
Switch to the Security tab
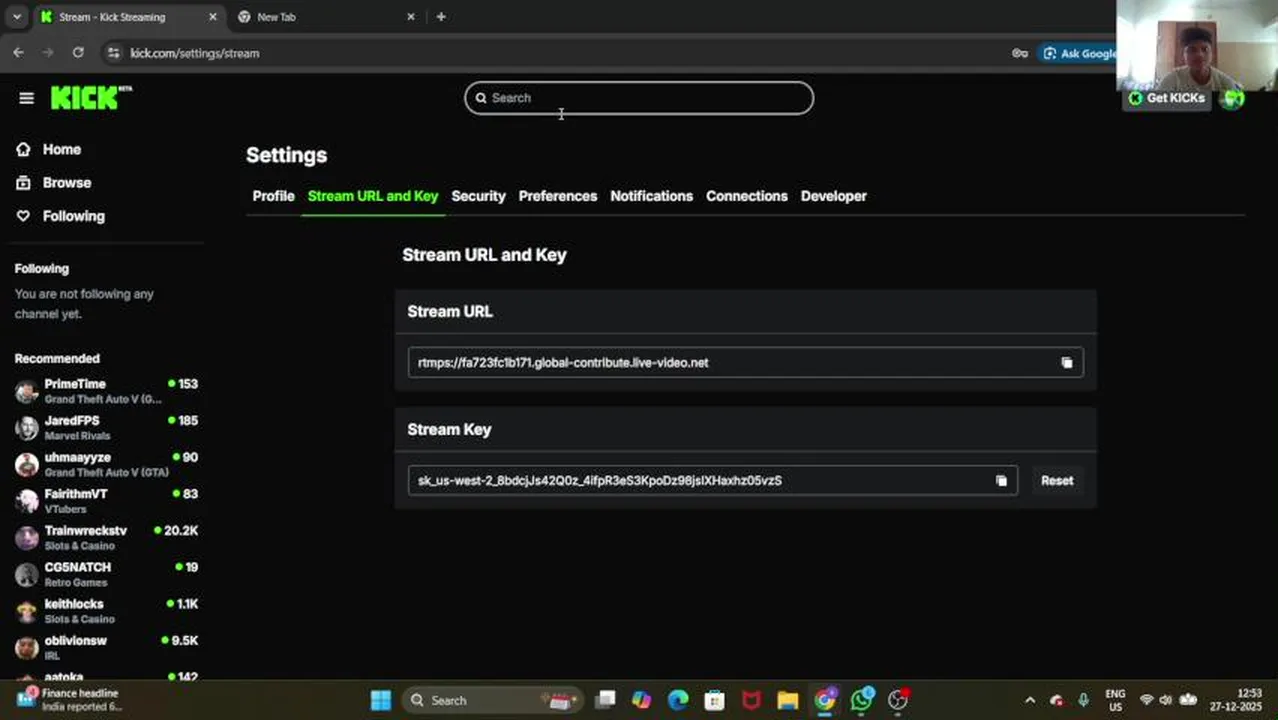click(x=478, y=196)
